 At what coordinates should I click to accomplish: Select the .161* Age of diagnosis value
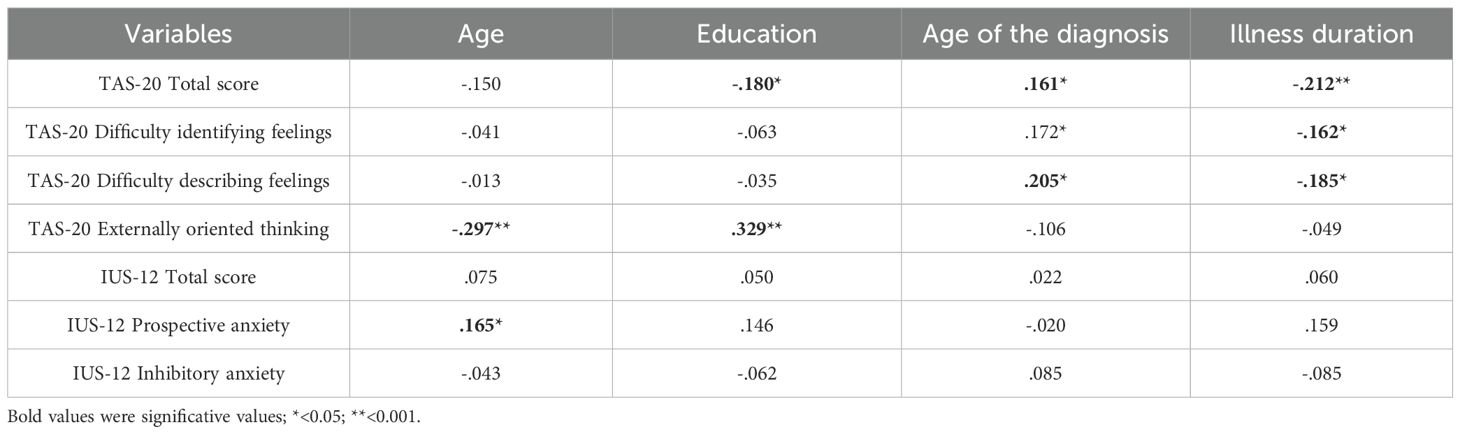pos(1046,84)
